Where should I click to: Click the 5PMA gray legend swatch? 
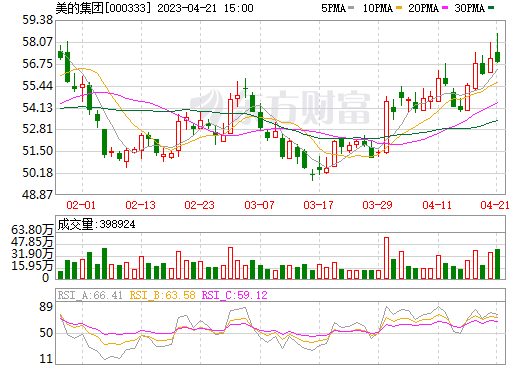351,8
